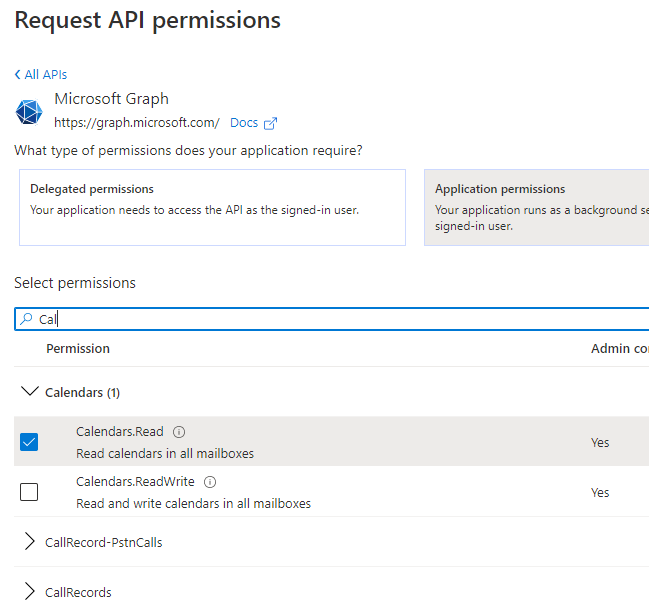This screenshot has height=600, width=649.
Task: Select the Application permissions card
Action: click(x=536, y=207)
